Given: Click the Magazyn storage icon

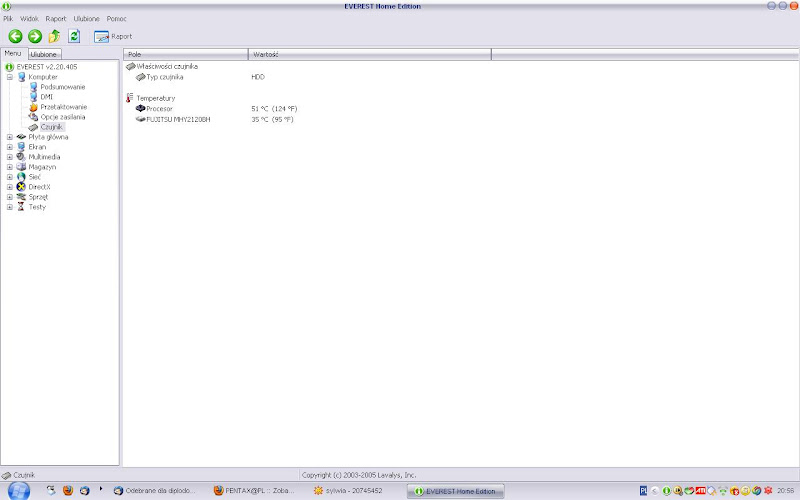Looking at the screenshot, I should (x=21, y=167).
